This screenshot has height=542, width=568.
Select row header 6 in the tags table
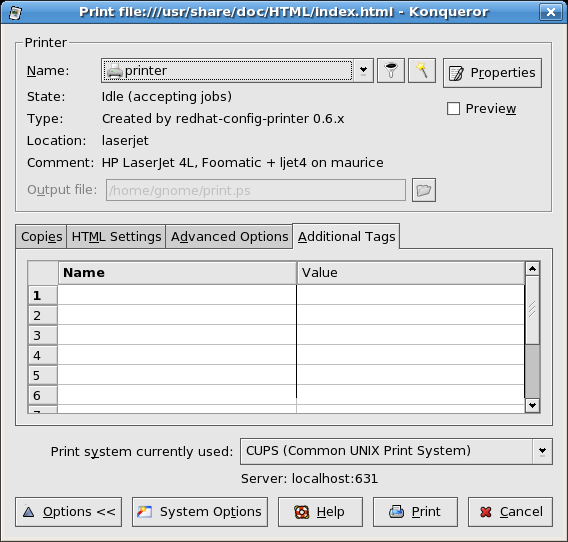[x=43, y=395]
